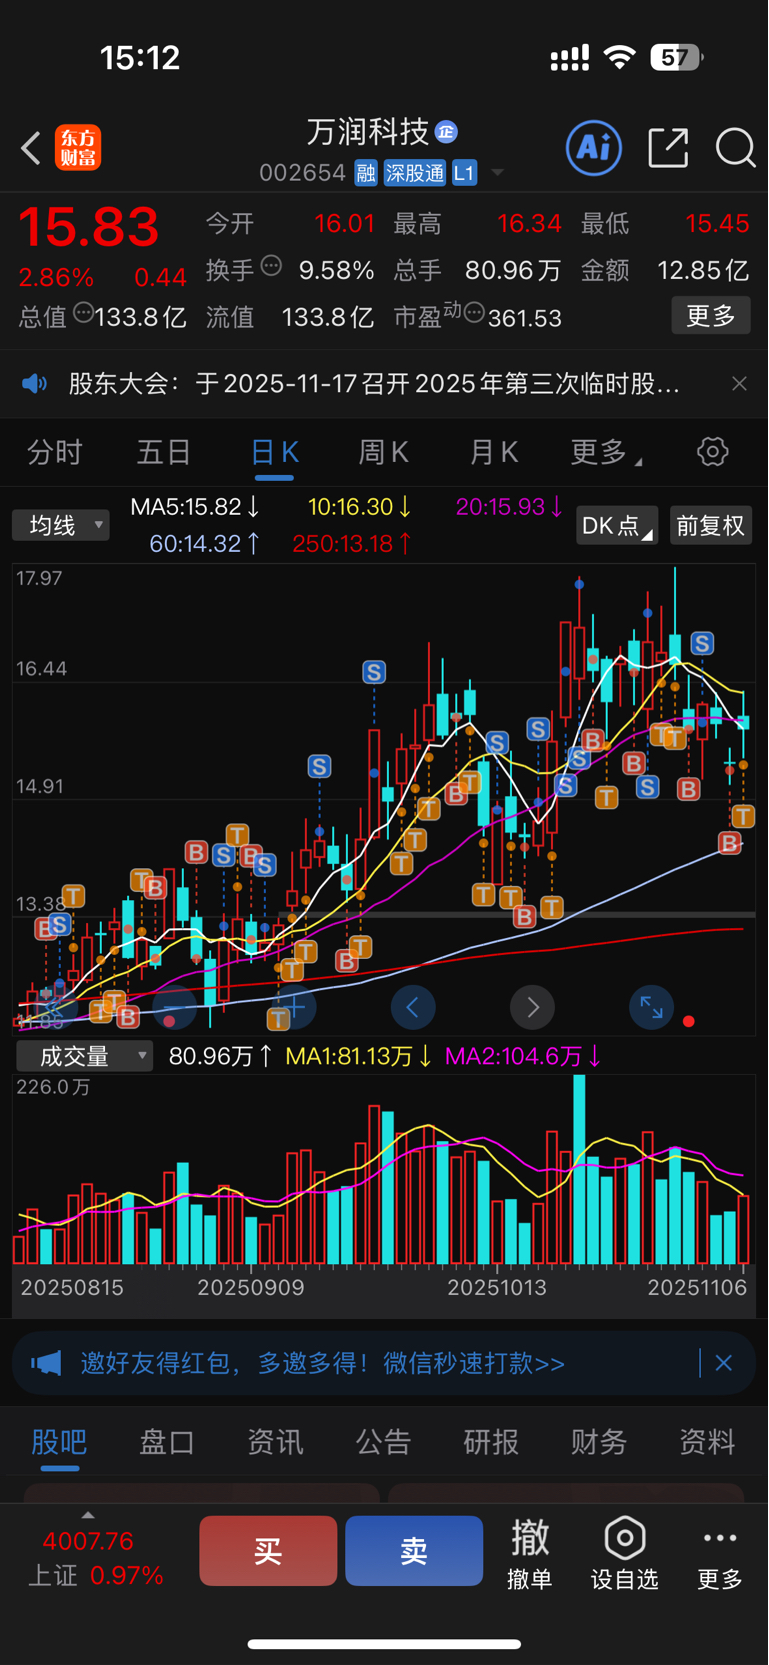Tap the current price 15.83
Image resolution: width=769 pixels, height=1665 pixels.
point(89,227)
